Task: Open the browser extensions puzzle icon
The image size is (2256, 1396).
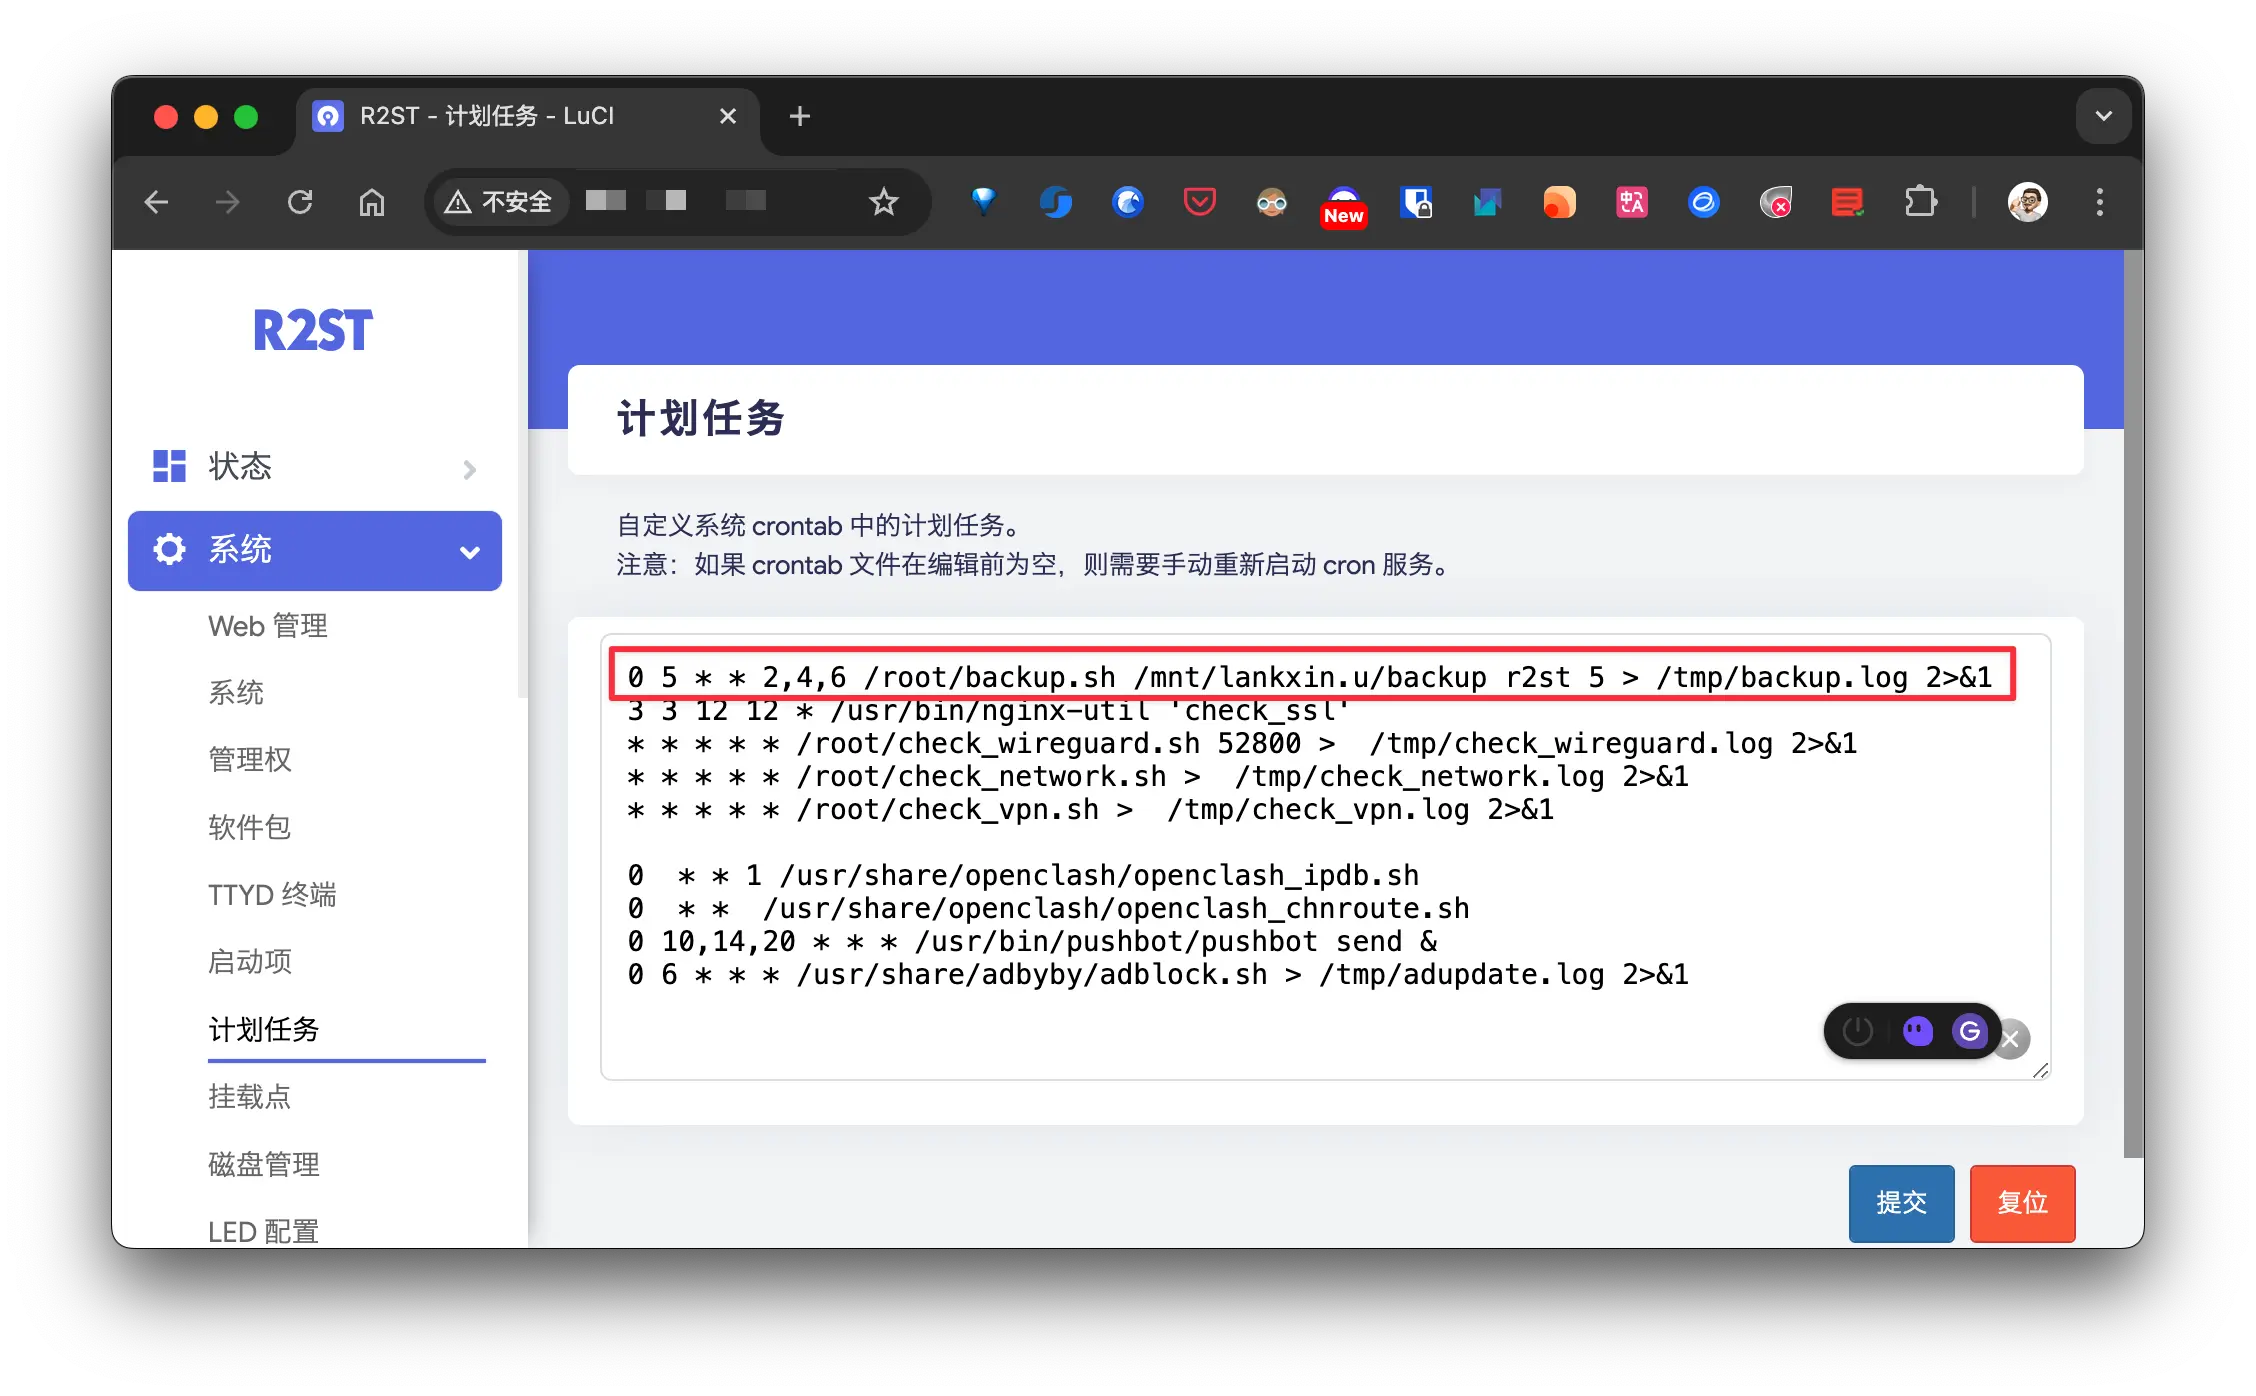Action: pyautogui.click(x=1920, y=202)
